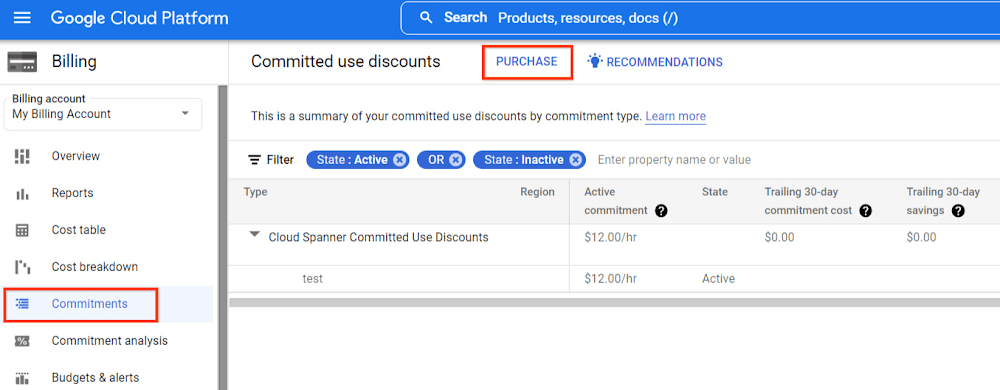Show help for Trailing 30-day savings
The image size is (1000, 390).
click(x=958, y=211)
